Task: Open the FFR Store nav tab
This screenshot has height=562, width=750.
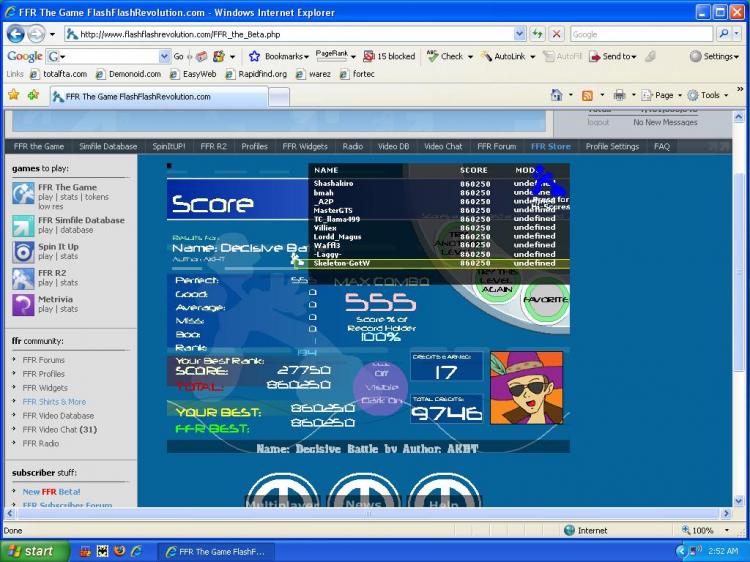Action: (550, 146)
